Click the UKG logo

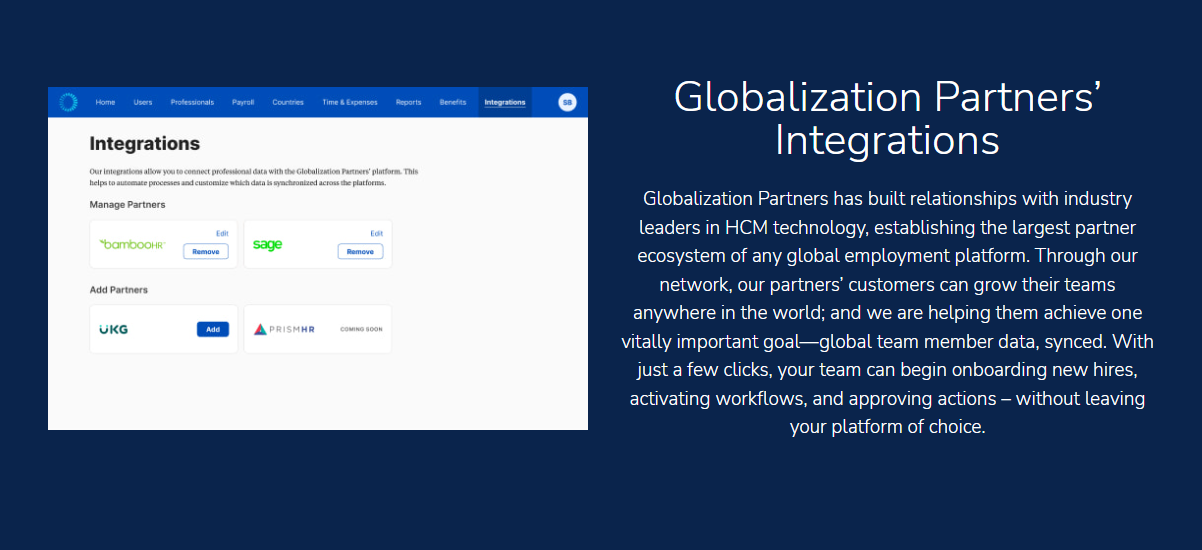pos(114,329)
